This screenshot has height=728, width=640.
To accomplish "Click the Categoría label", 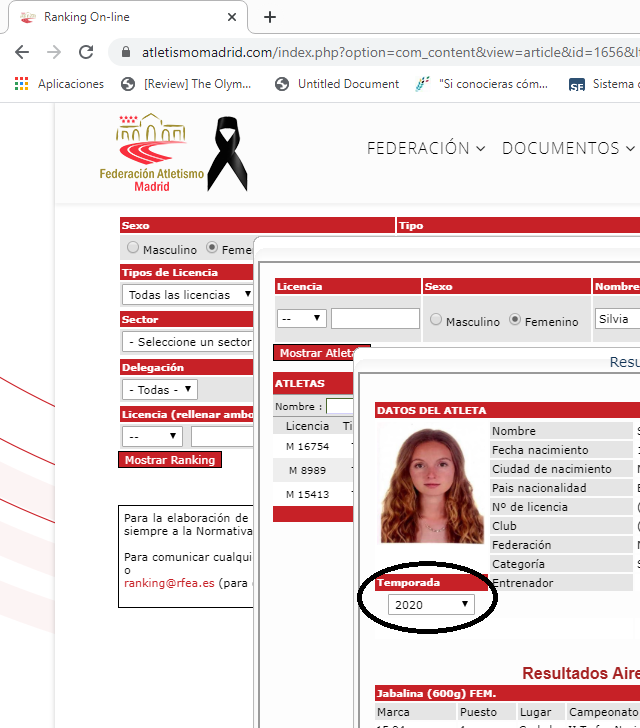I will coord(518,564).
